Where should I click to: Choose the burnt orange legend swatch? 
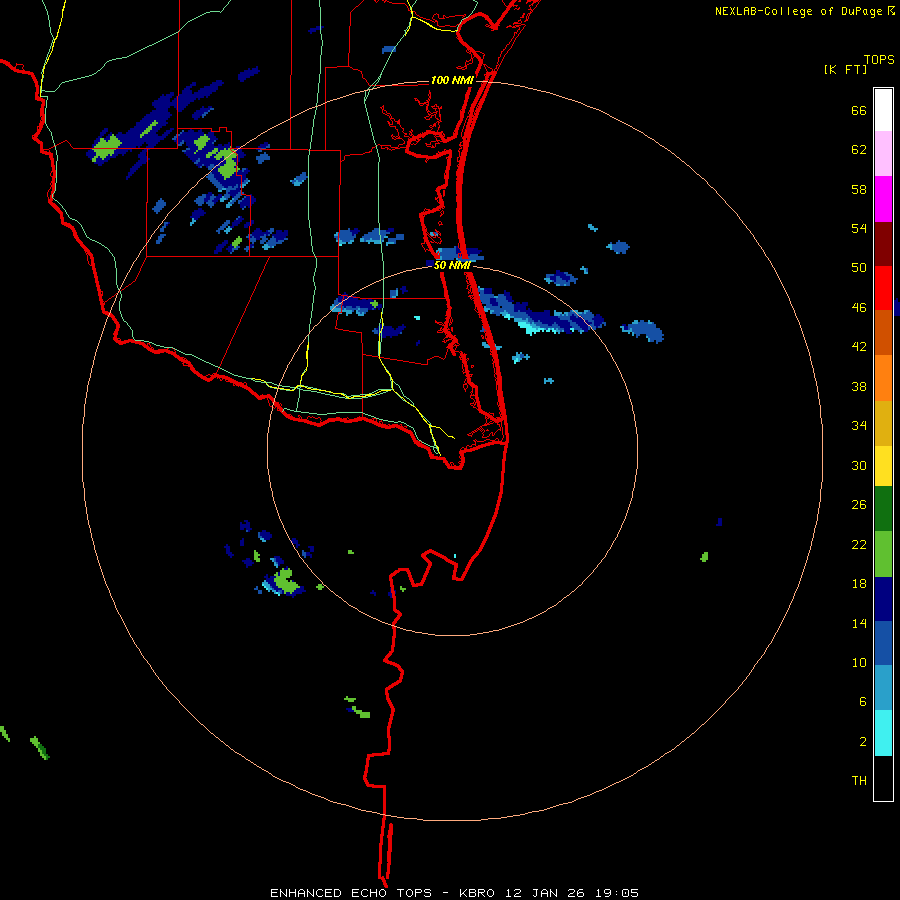point(883,332)
